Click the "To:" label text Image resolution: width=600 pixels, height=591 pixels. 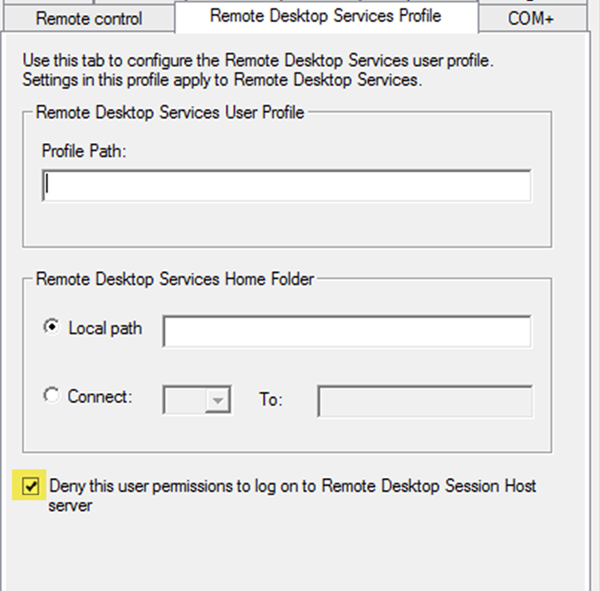271,400
